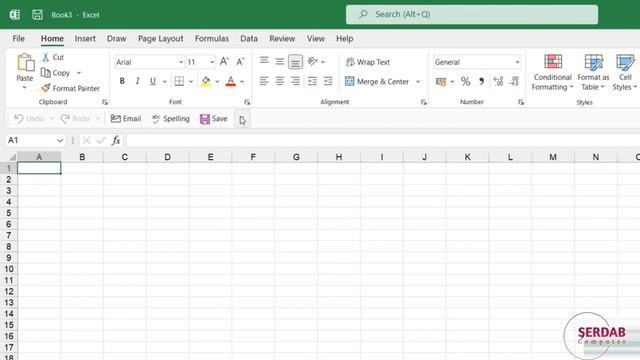Center text horizontally
640x360 pixels.
coord(280,81)
